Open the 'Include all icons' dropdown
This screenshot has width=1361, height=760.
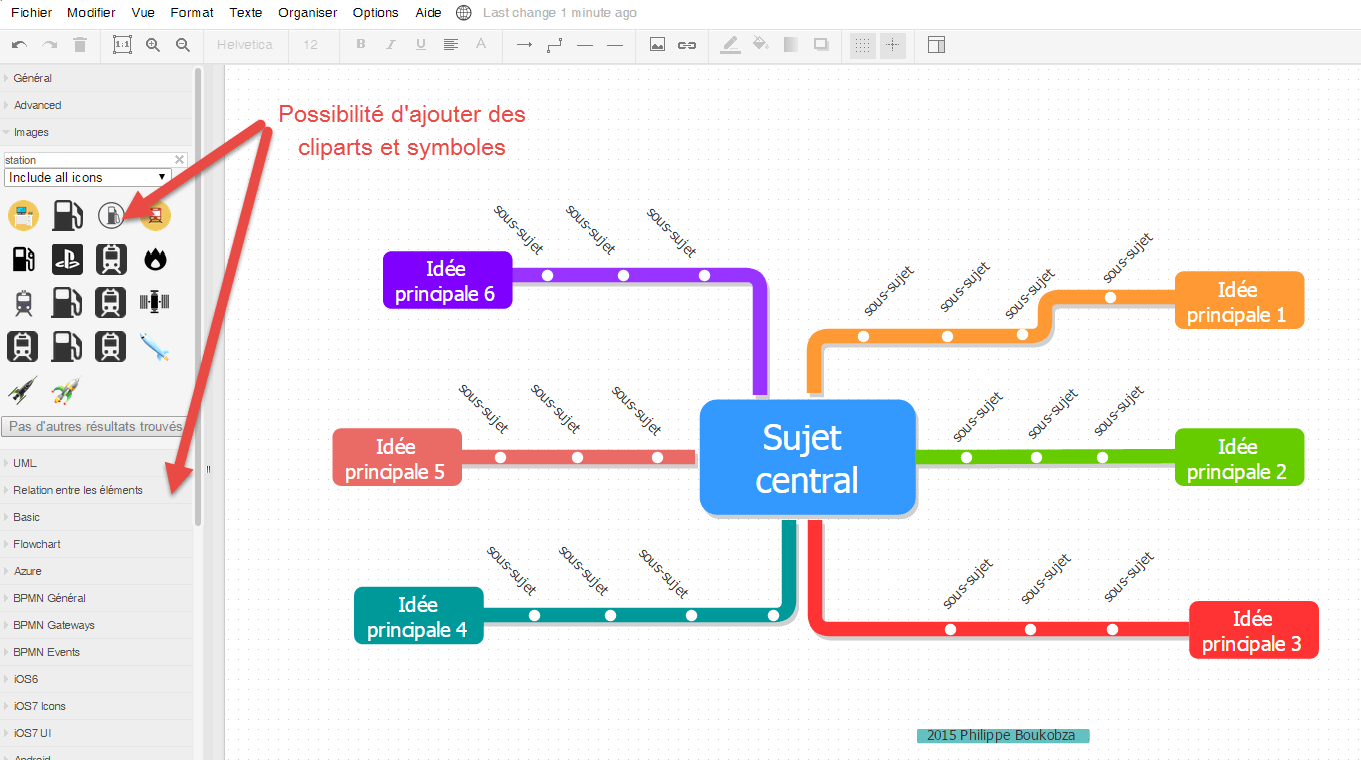point(88,177)
